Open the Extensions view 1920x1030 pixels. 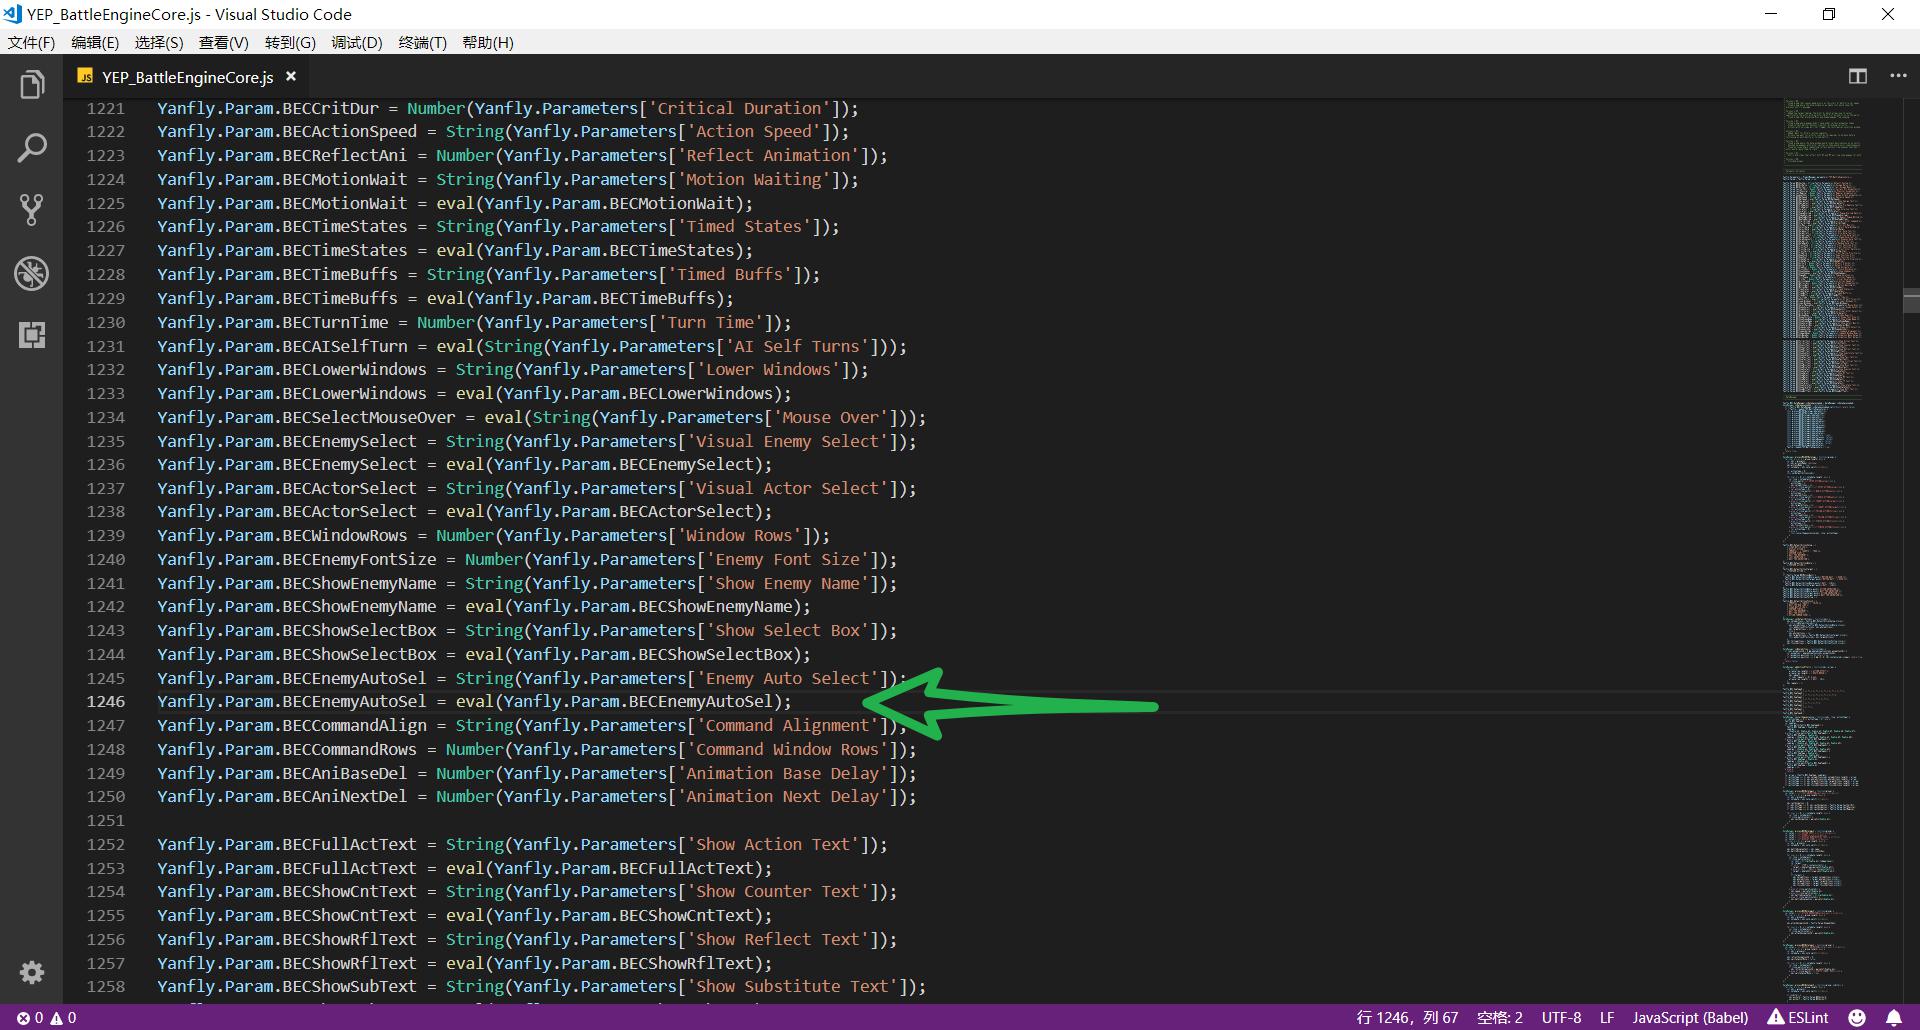pyautogui.click(x=32, y=335)
